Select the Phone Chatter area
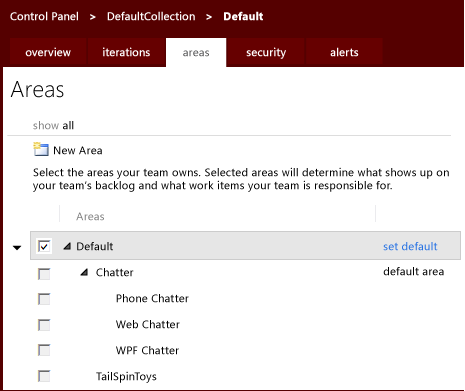465x391 pixels. click(152, 298)
